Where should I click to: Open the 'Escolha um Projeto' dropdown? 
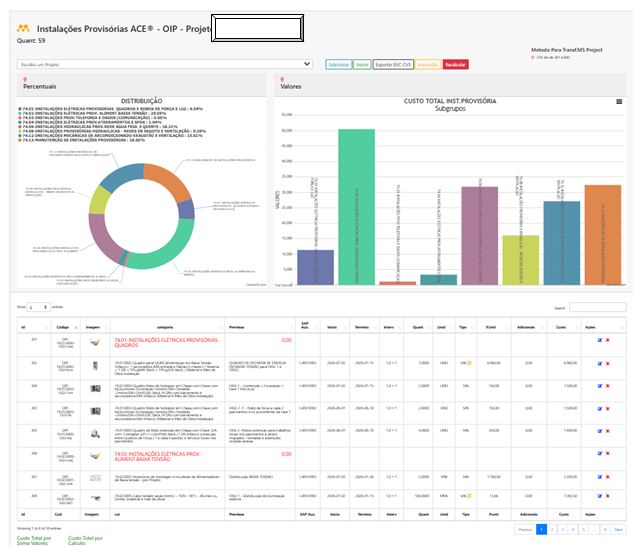pos(165,64)
